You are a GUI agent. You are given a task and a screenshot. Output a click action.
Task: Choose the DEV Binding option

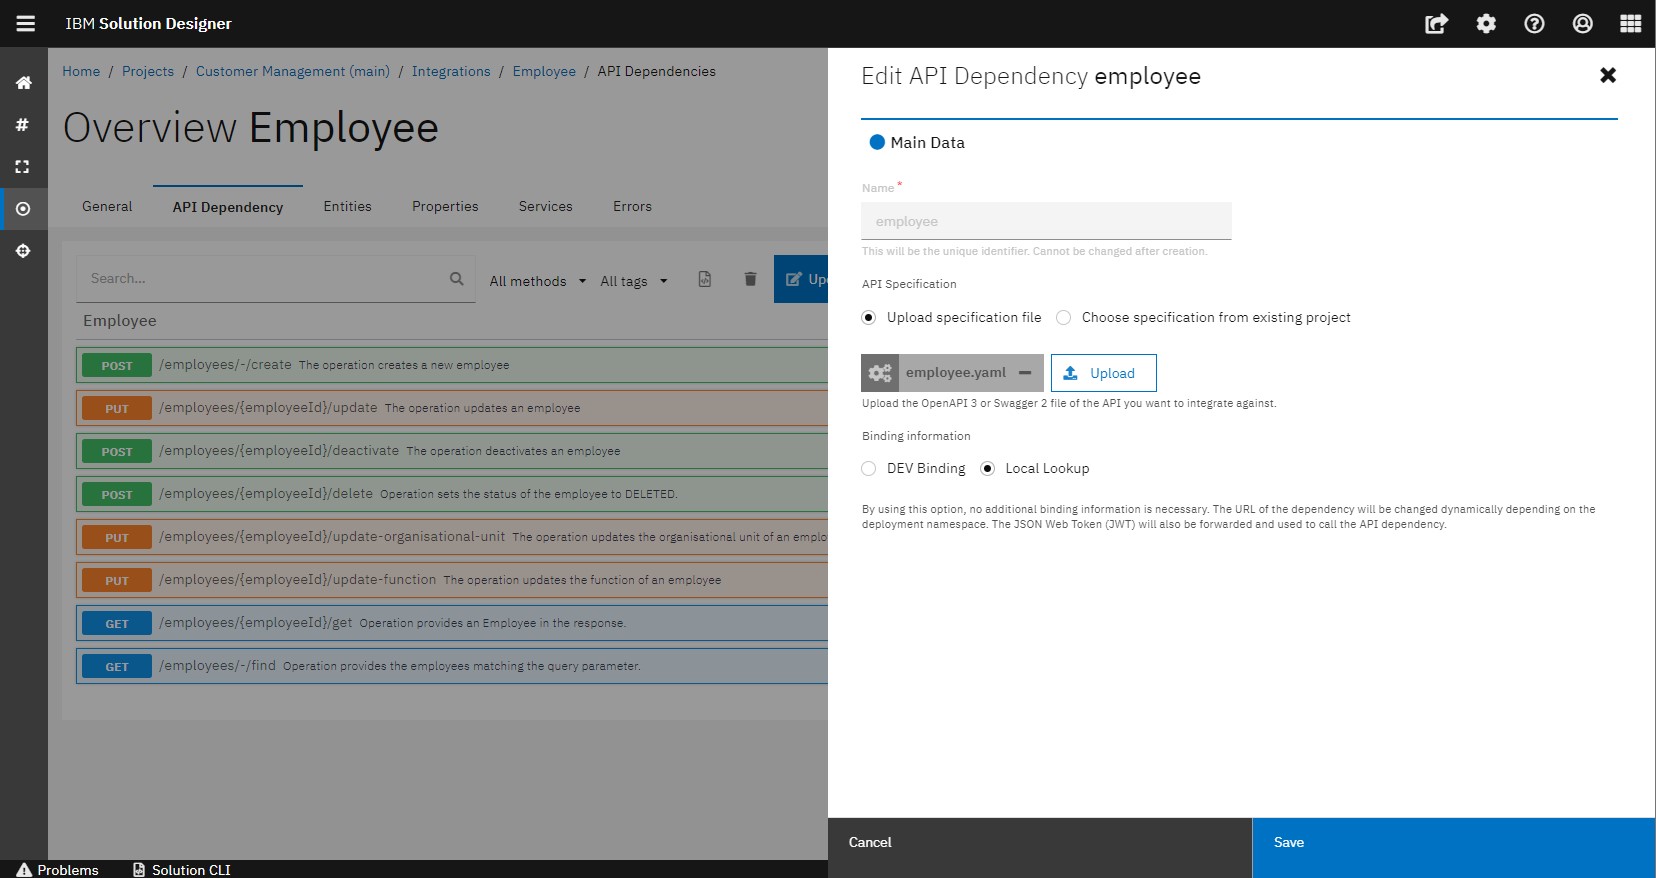click(x=869, y=469)
